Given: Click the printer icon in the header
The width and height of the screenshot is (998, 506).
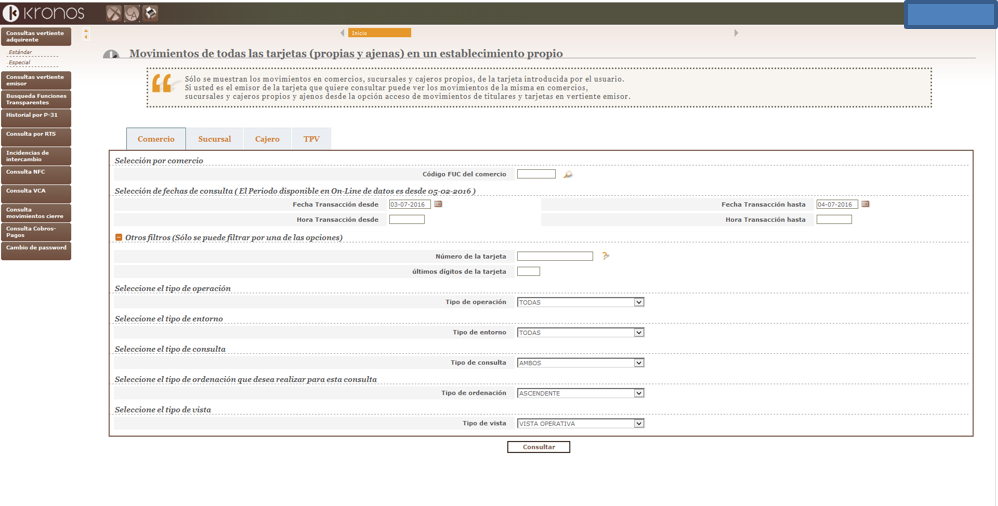Looking at the screenshot, I should [150, 13].
